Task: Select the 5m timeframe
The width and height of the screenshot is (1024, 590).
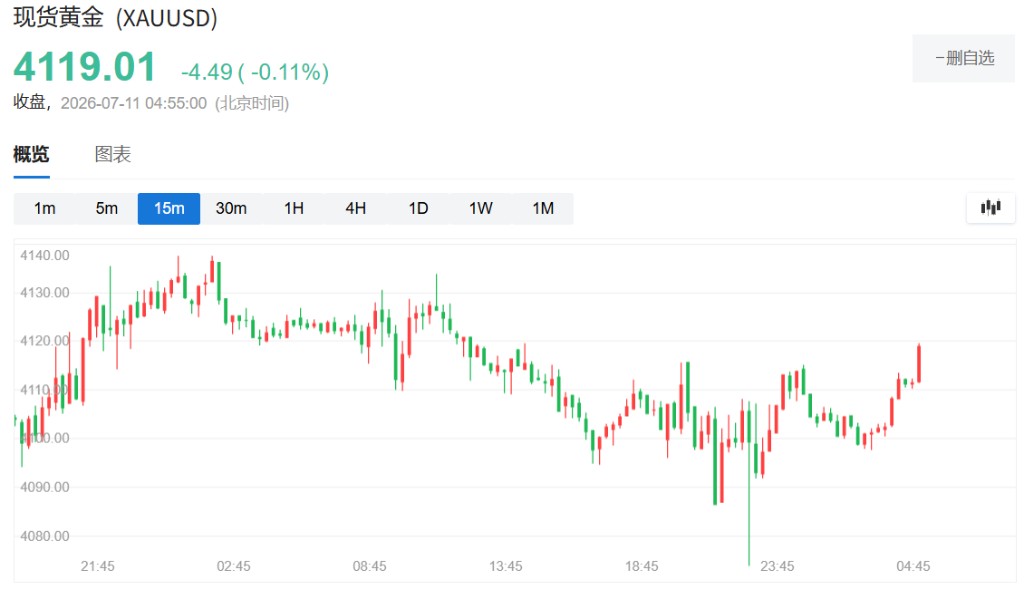Action: point(106,208)
